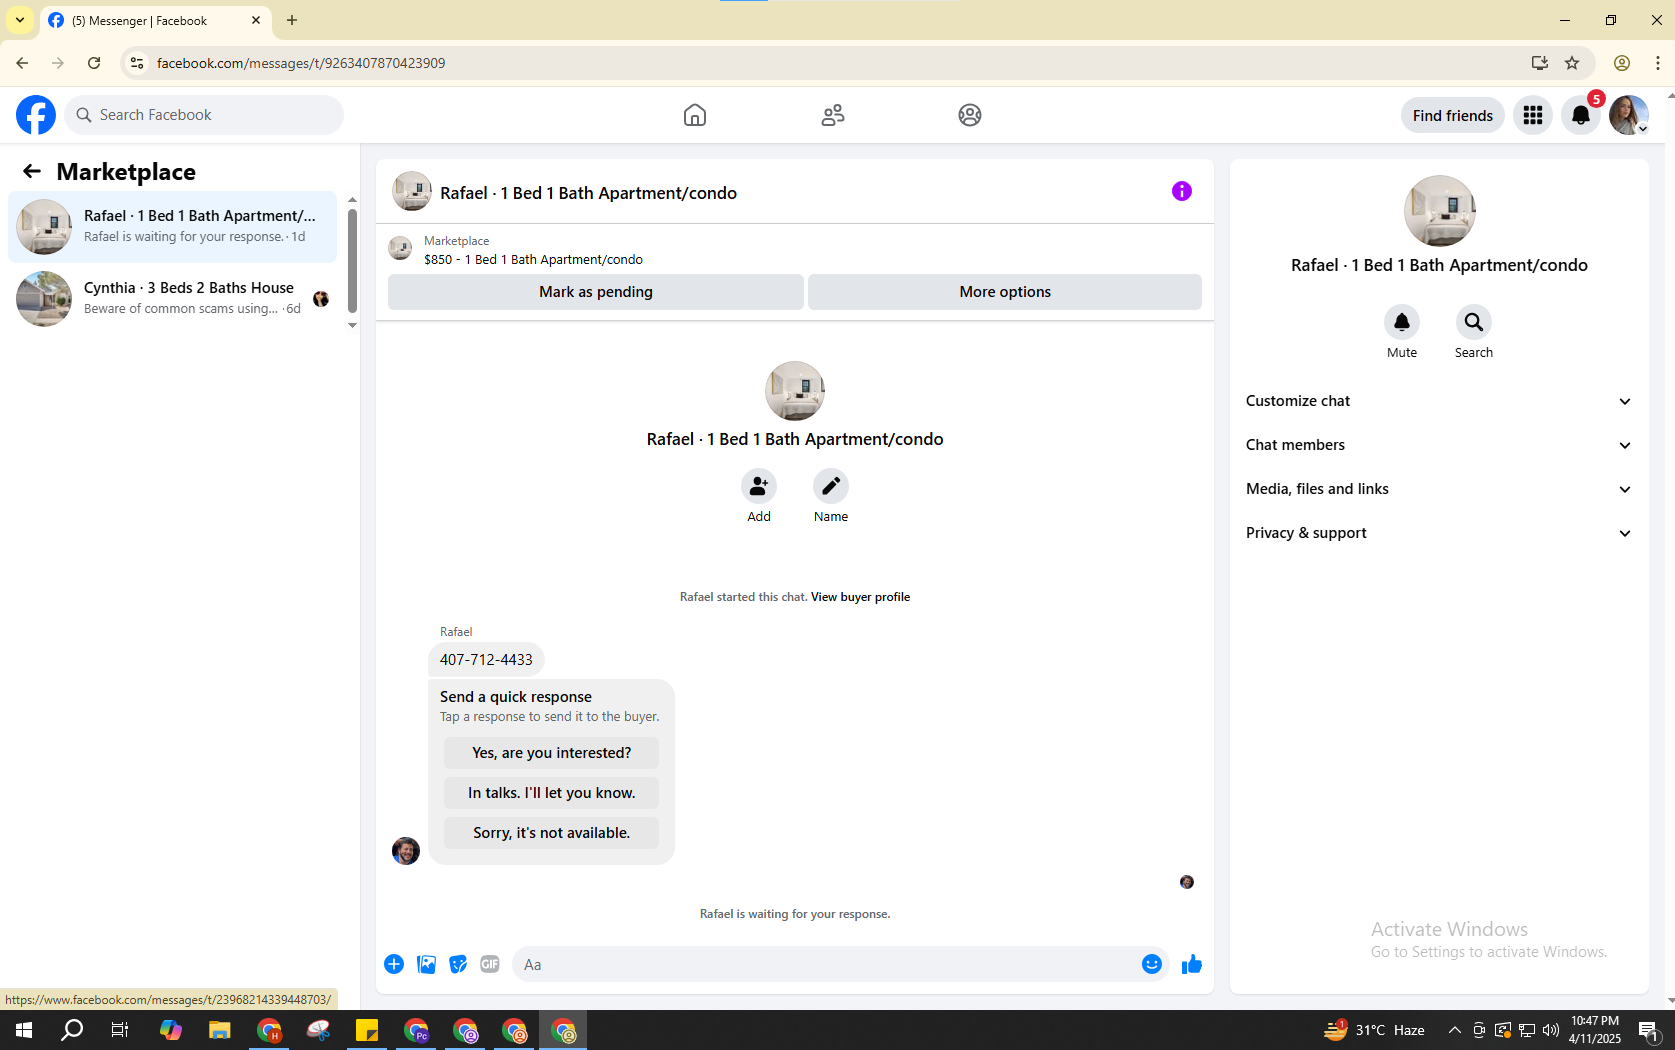Open the install app icon in address bar
Screen dimensions: 1675x1050
1540,63
